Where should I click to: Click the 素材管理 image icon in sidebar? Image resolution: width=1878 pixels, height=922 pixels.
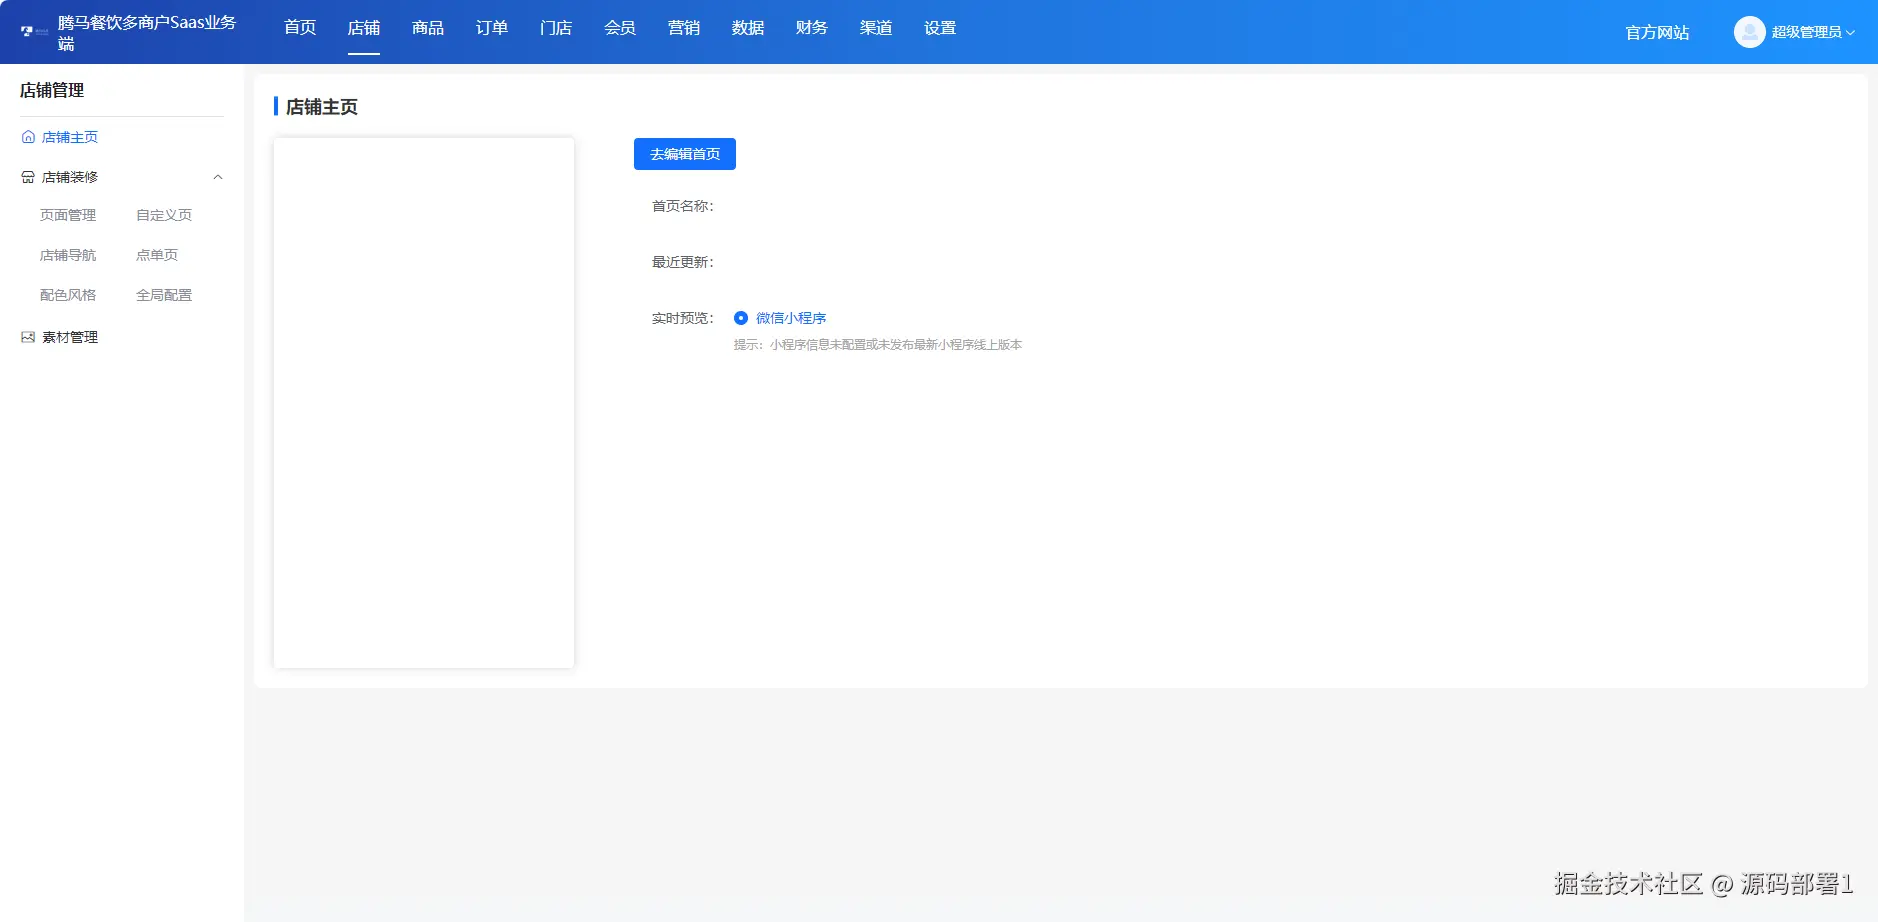click(28, 337)
